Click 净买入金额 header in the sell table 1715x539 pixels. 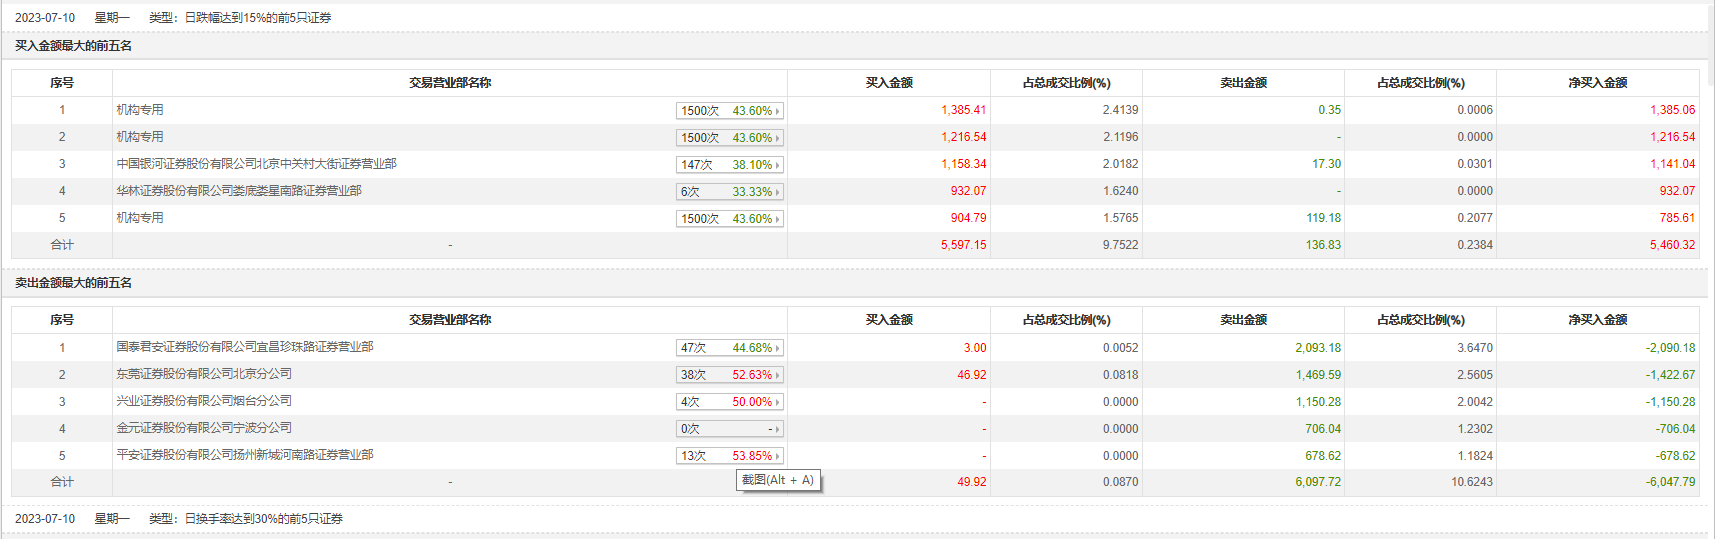(1597, 320)
